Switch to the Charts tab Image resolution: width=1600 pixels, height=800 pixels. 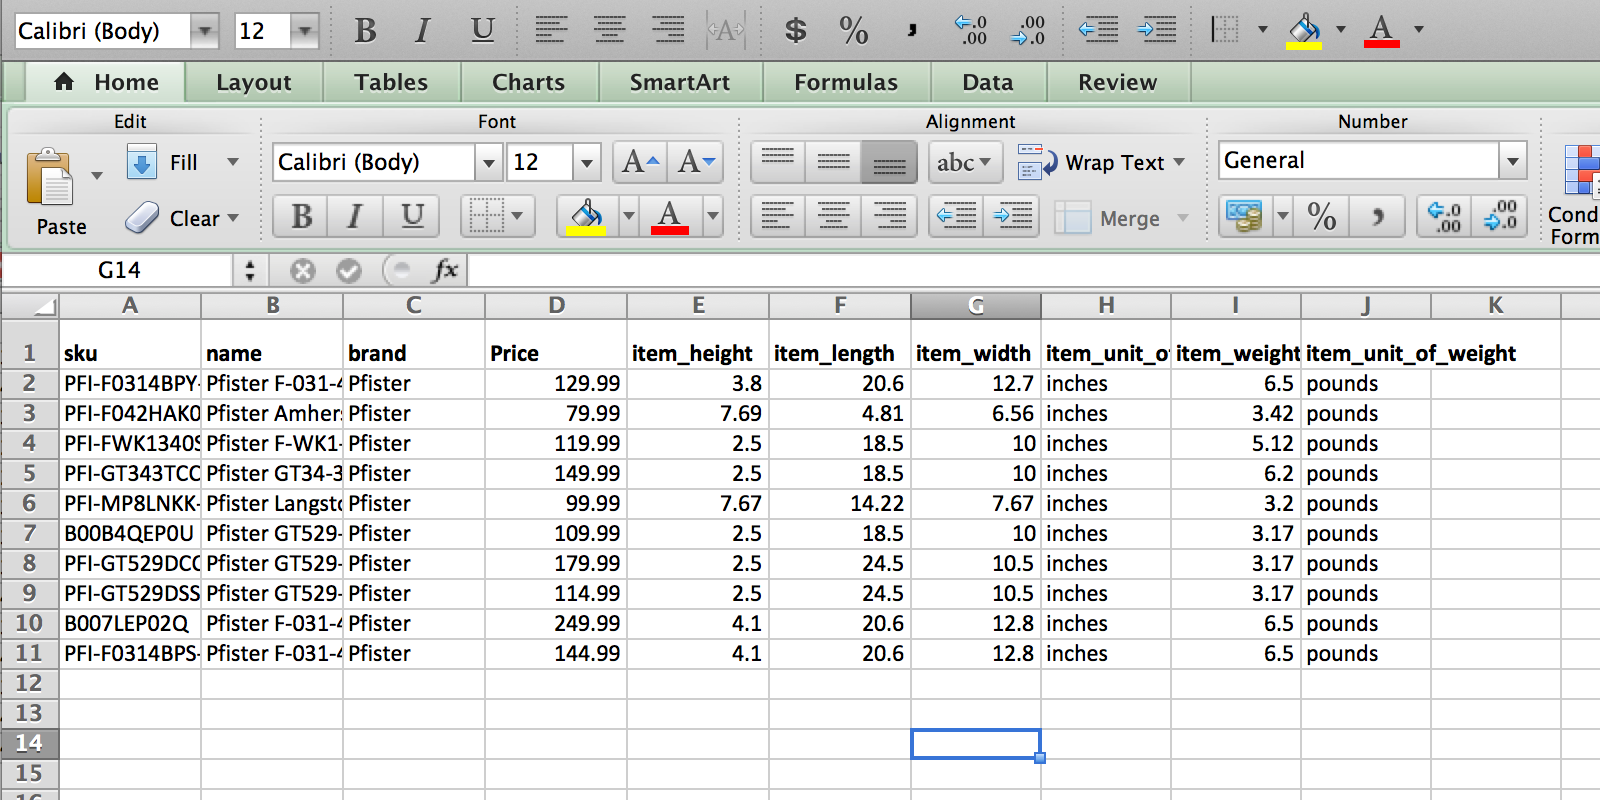tap(528, 82)
